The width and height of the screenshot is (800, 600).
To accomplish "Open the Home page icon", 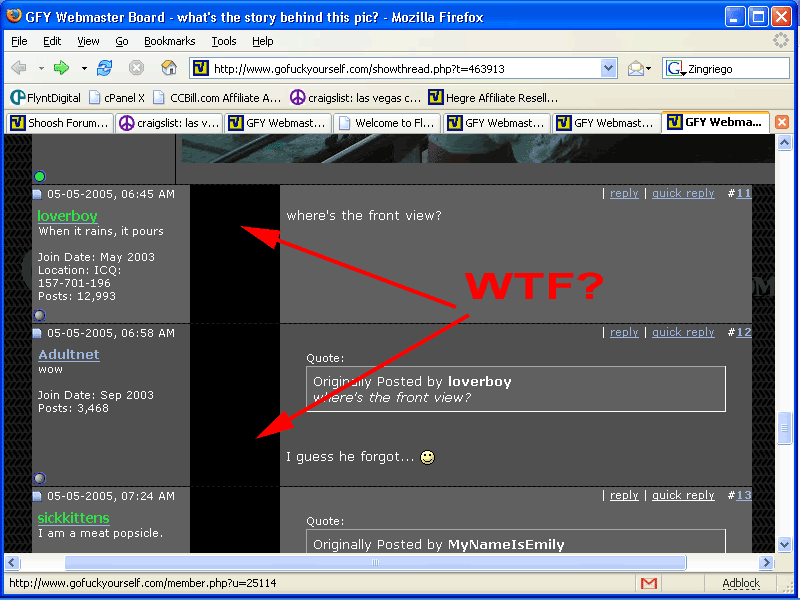I will 168,68.
